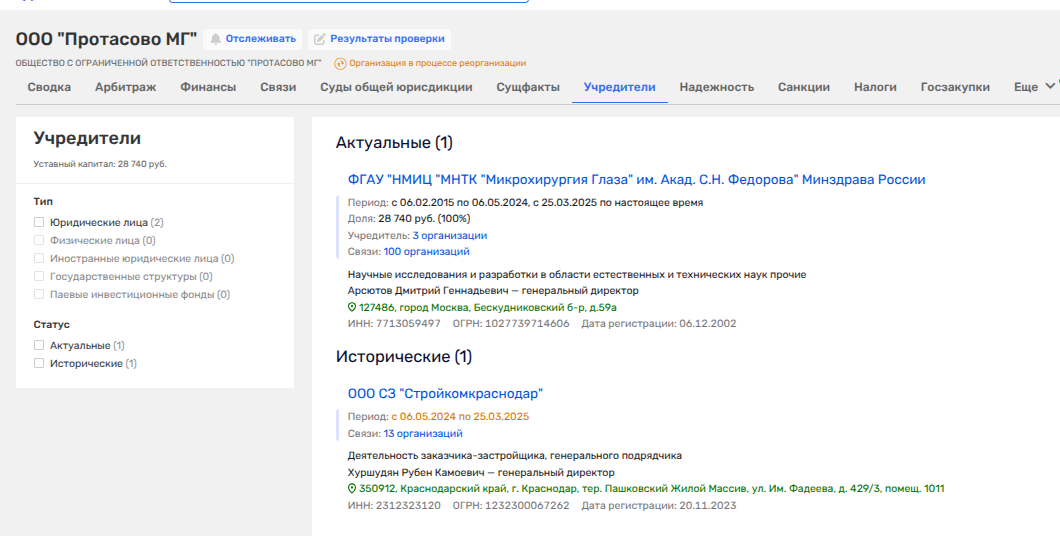Image resolution: width=1060 pixels, height=536 pixels.
Task: Click the pencil icon in Результаты проверки
Action: (320, 39)
